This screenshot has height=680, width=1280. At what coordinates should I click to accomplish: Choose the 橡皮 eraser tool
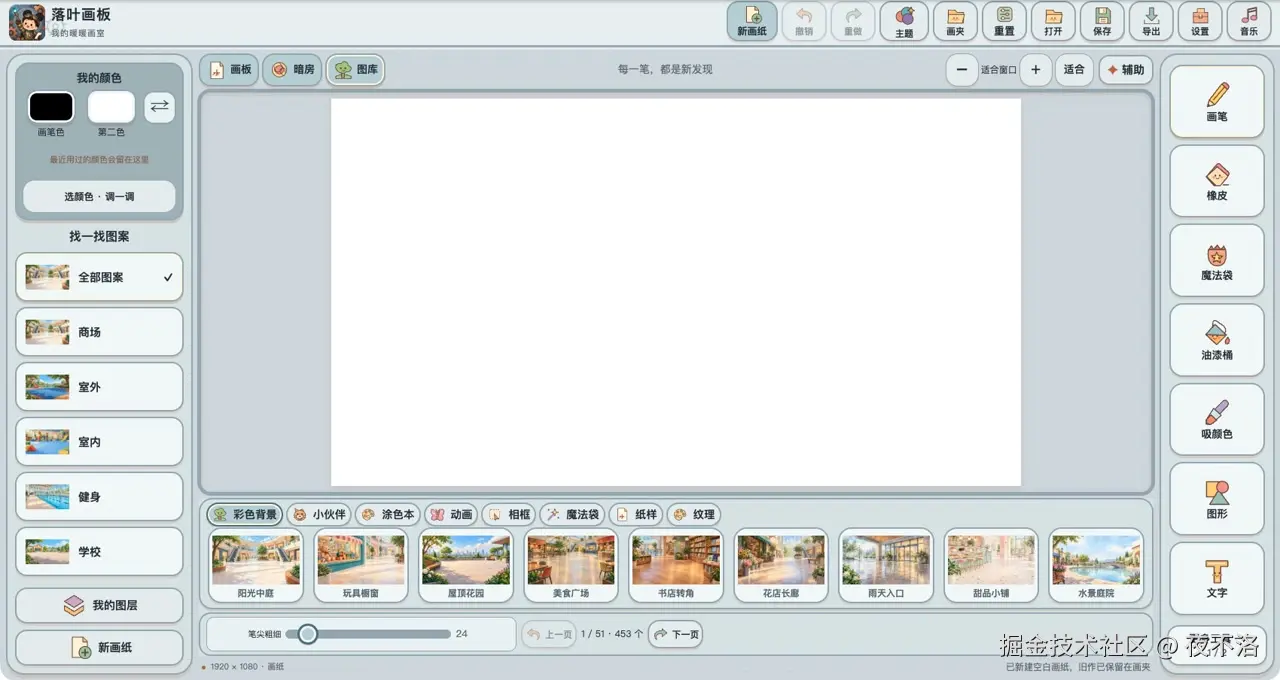click(x=1217, y=181)
